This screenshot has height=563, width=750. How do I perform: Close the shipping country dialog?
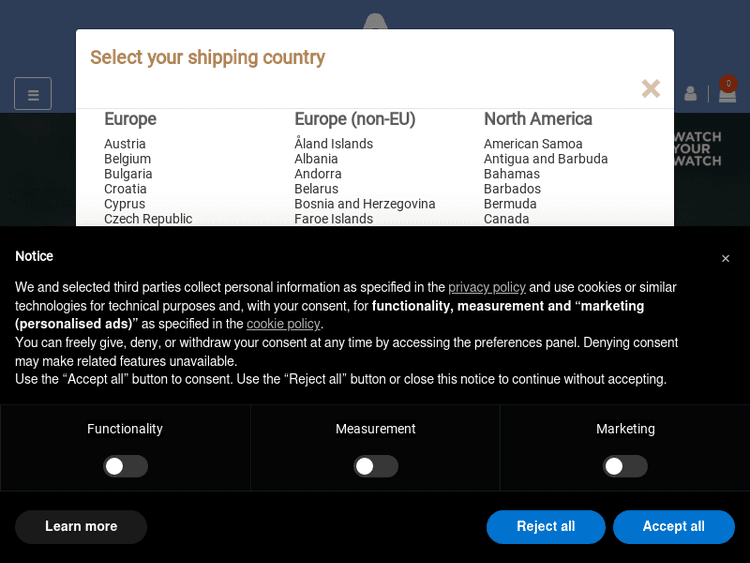tap(651, 89)
